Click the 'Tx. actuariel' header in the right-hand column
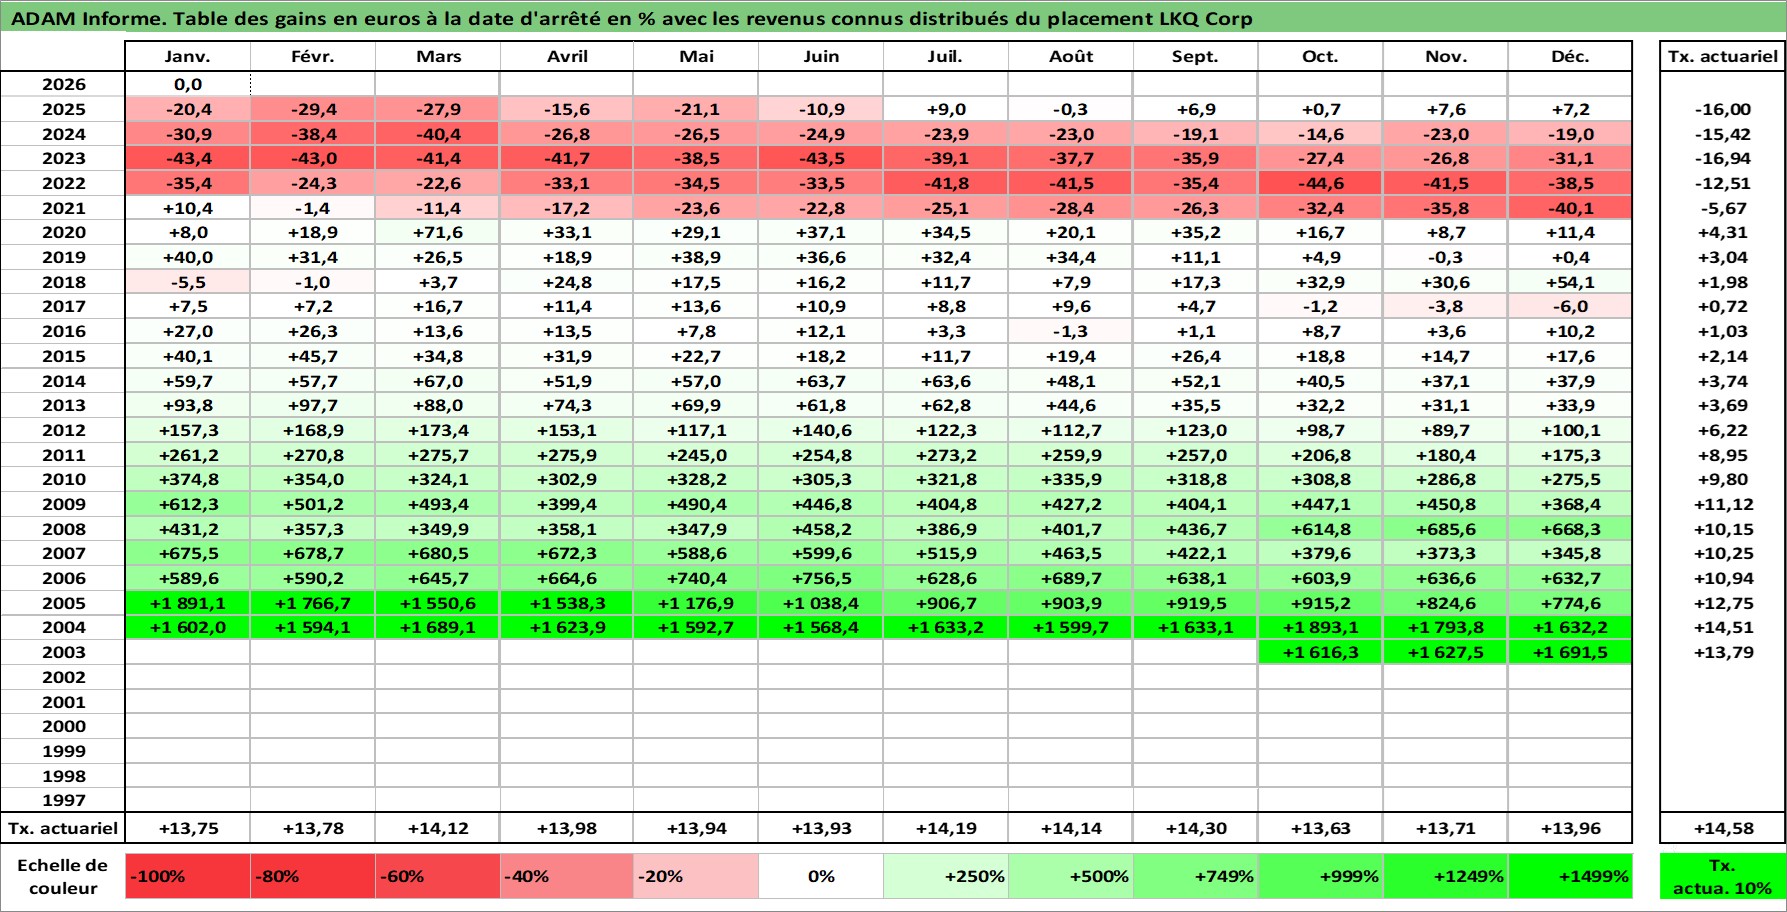 coord(1723,56)
